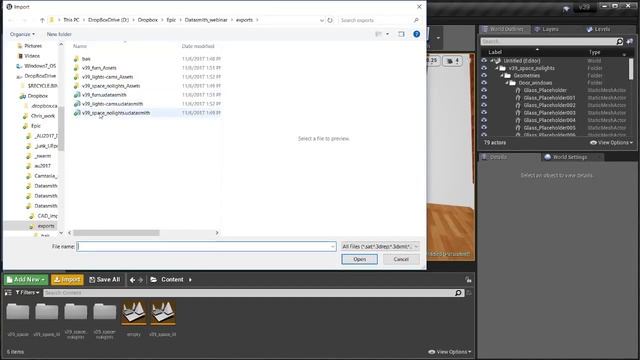Select the v39_space_nolights.udatasmith file
This screenshot has width=640, height=360.
pos(116,113)
